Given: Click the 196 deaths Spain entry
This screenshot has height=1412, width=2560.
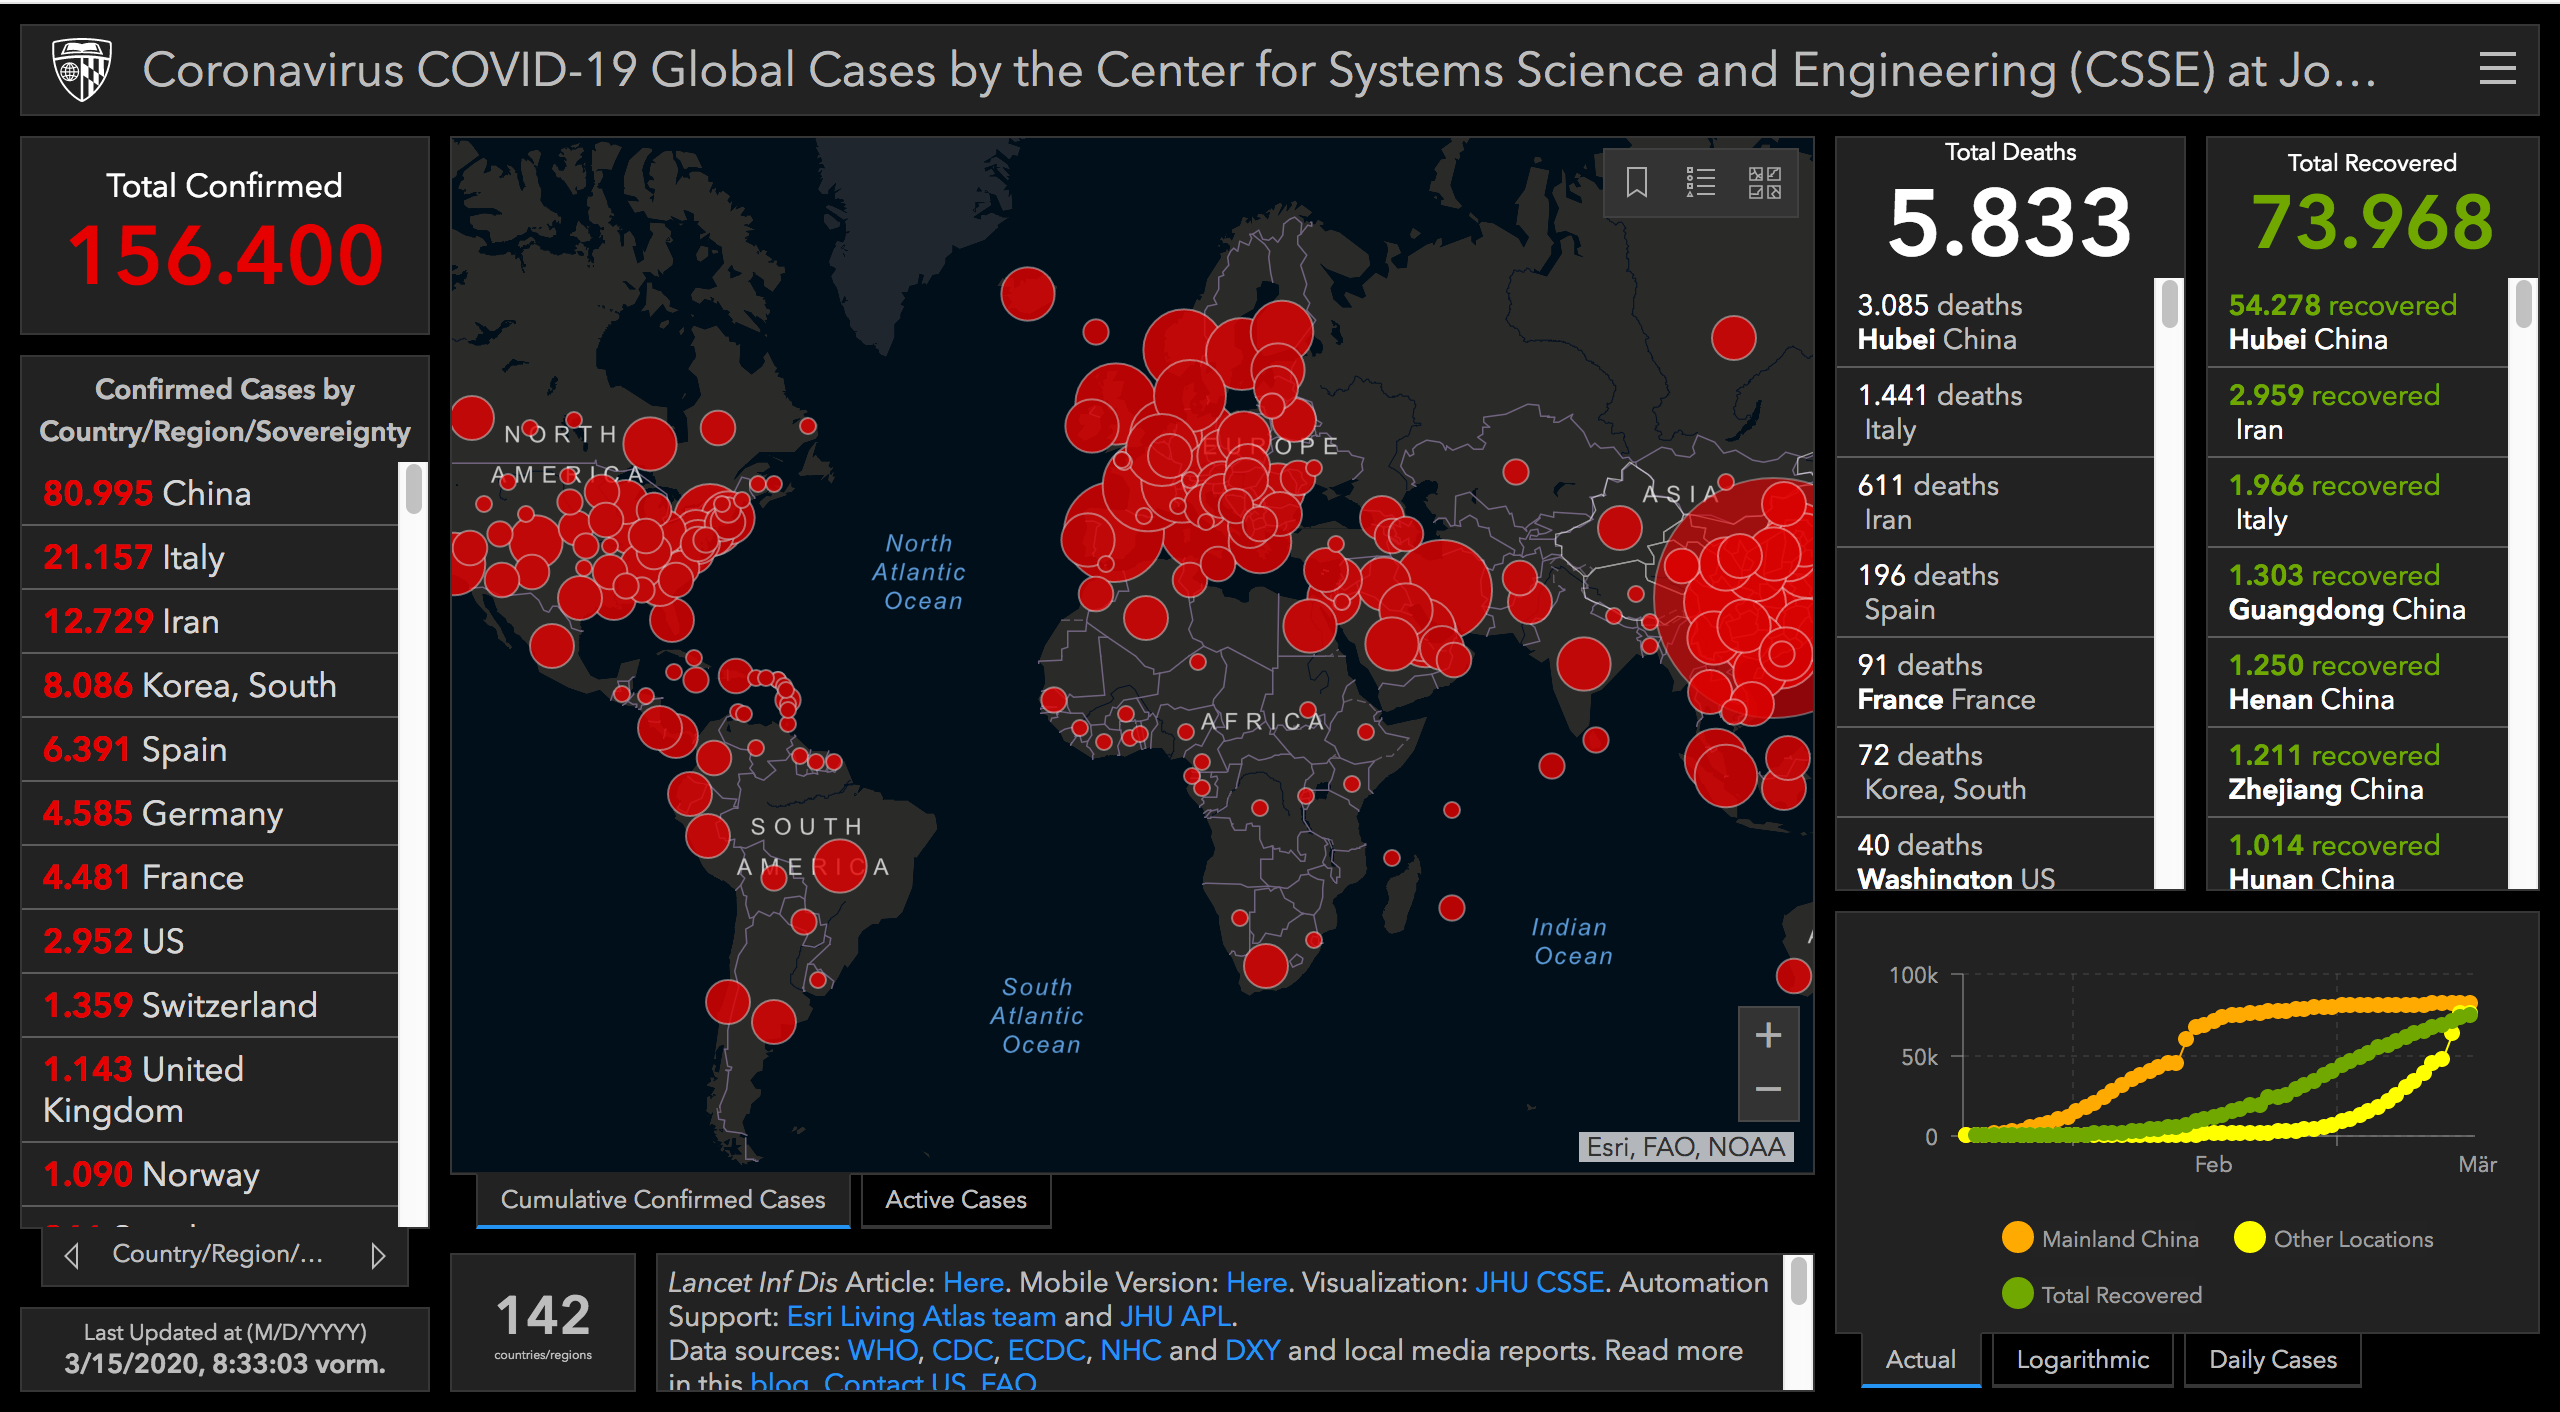Looking at the screenshot, I should click(x=1995, y=592).
